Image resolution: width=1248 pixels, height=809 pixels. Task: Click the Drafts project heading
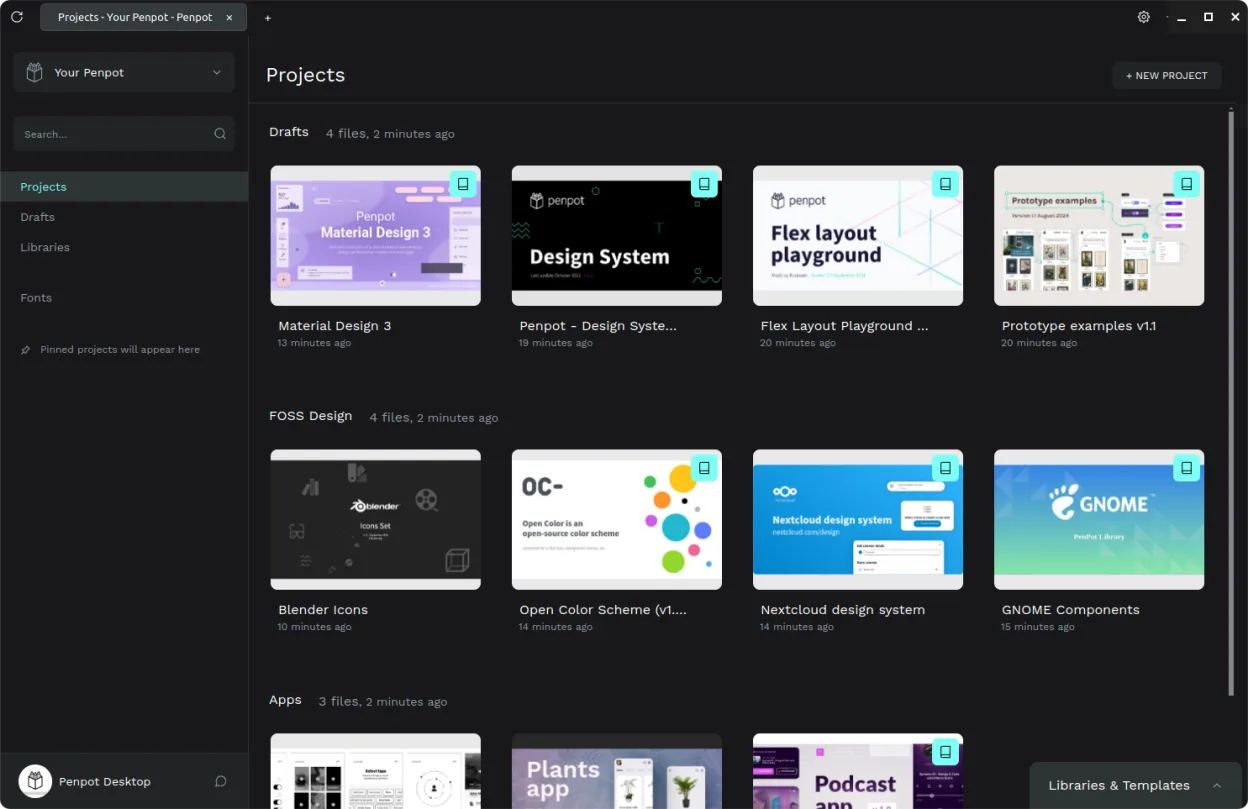pos(289,132)
